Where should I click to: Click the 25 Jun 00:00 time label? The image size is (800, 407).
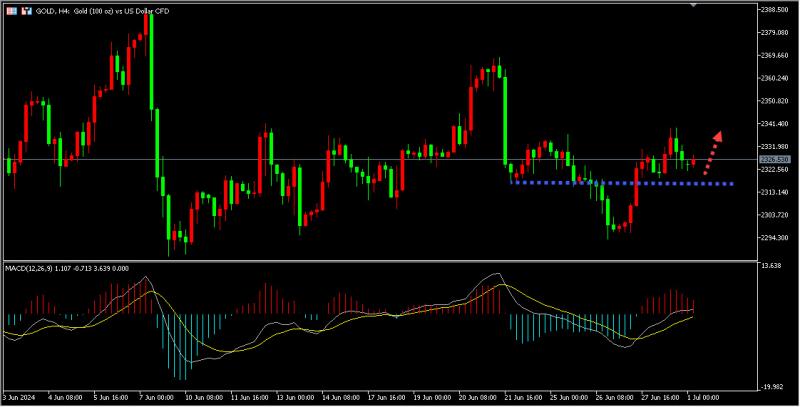[x=570, y=397]
